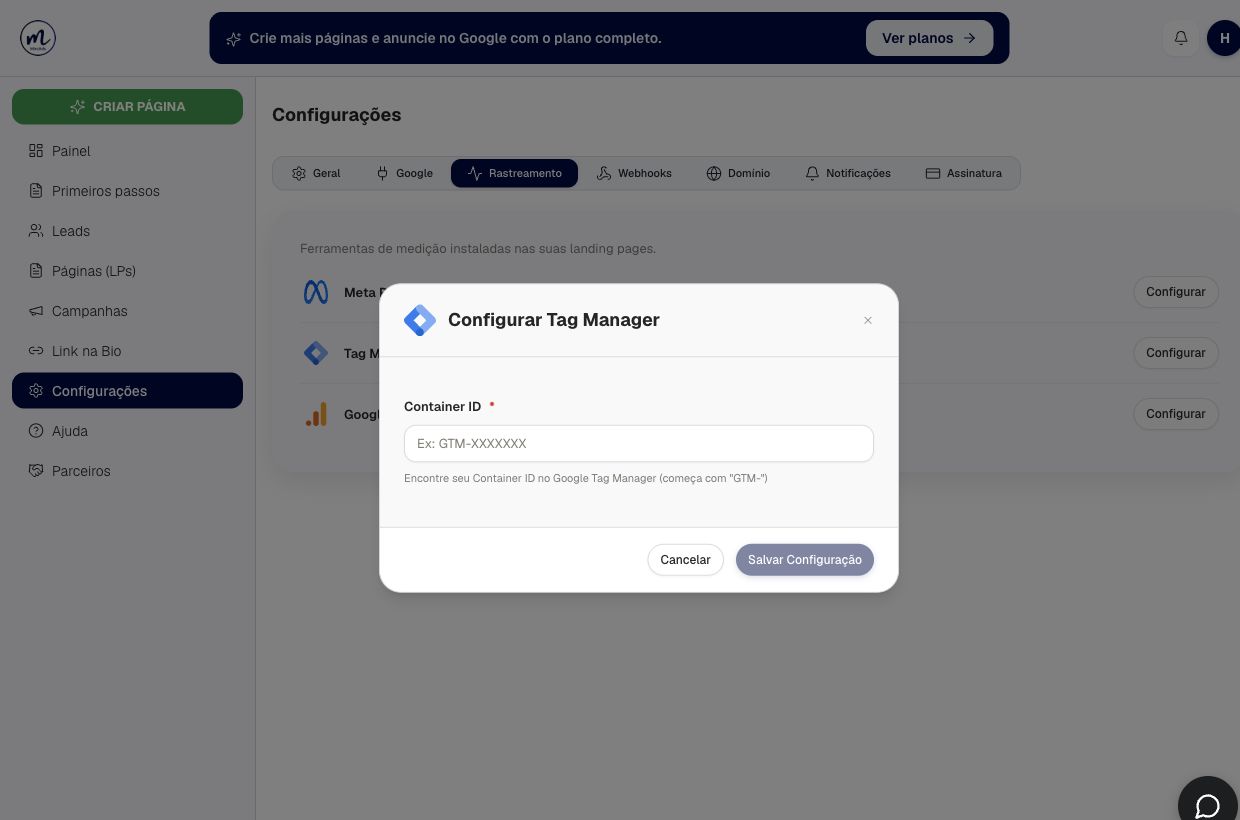Click Salvar Configuração button

(805, 560)
